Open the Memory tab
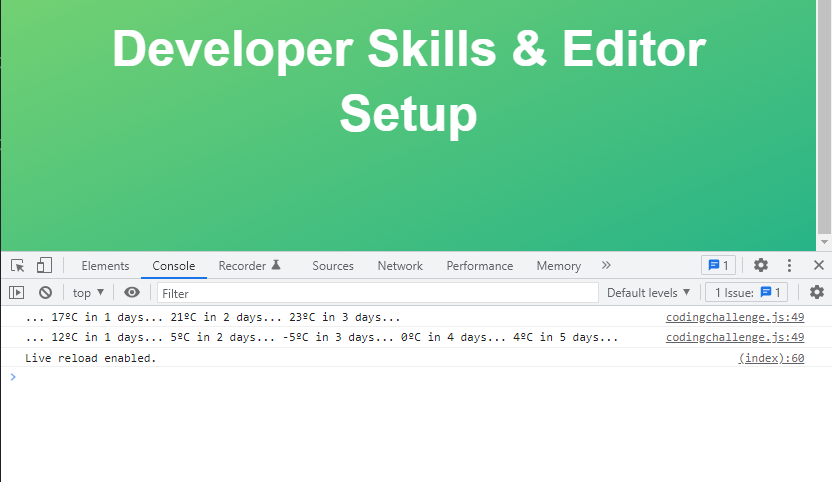The width and height of the screenshot is (832, 482). click(559, 266)
